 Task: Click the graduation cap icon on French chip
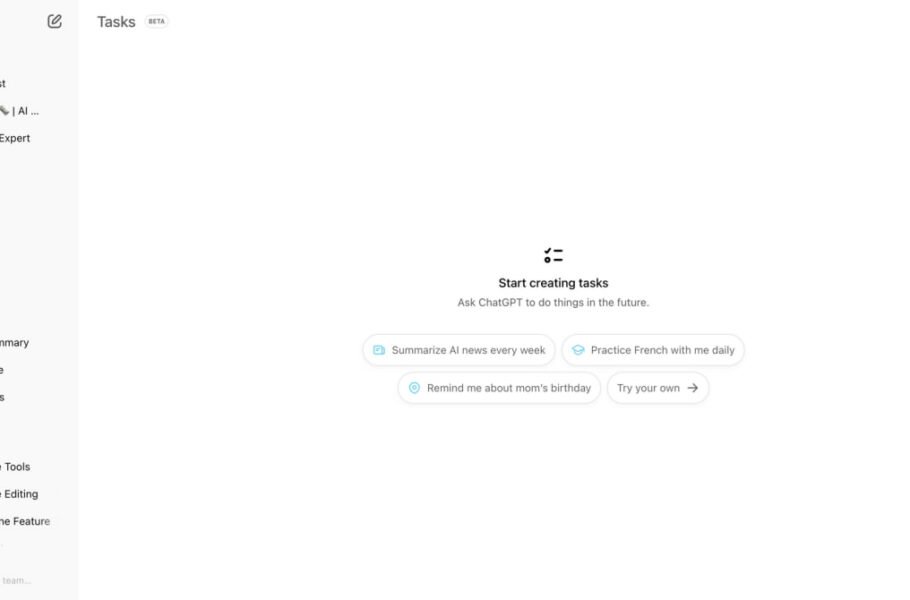(x=578, y=350)
